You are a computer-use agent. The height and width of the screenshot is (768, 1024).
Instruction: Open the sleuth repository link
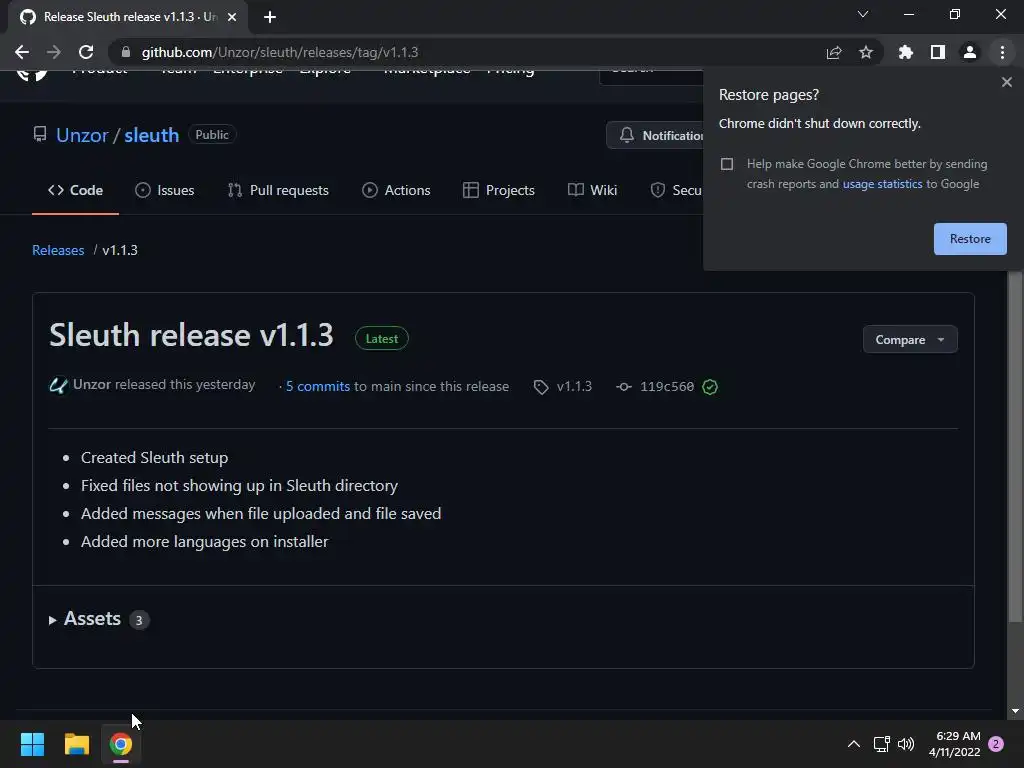(152, 135)
